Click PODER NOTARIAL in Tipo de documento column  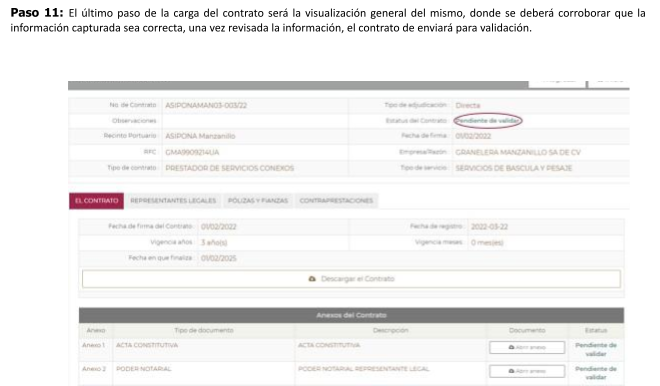point(144,369)
